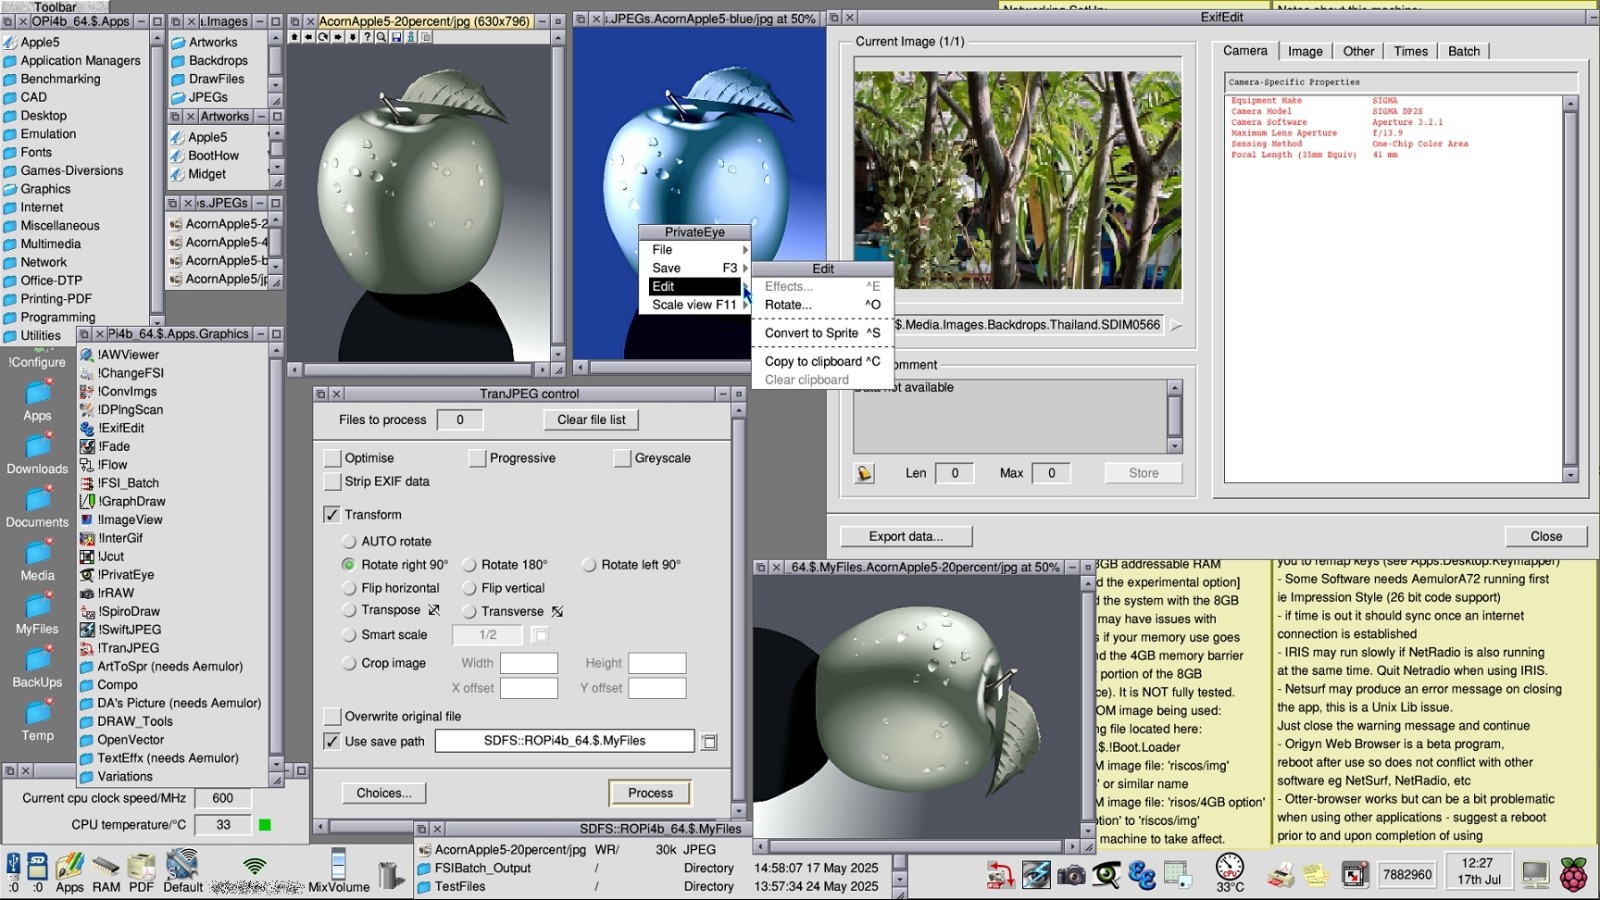Enable Overwrite original file checkbox
This screenshot has height=900, width=1600.
pos(333,716)
